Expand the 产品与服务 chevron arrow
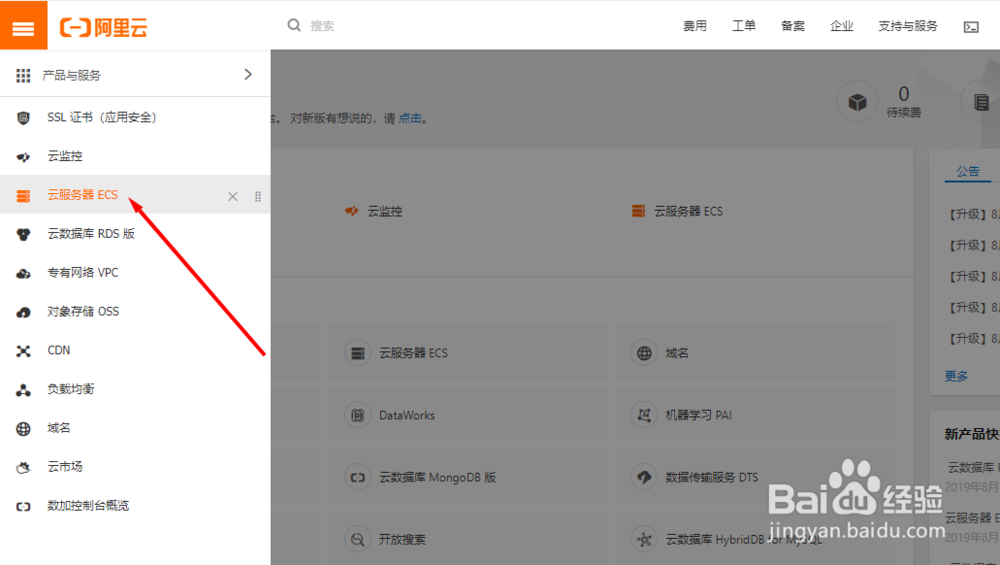 pyautogui.click(x=248, y=75)
